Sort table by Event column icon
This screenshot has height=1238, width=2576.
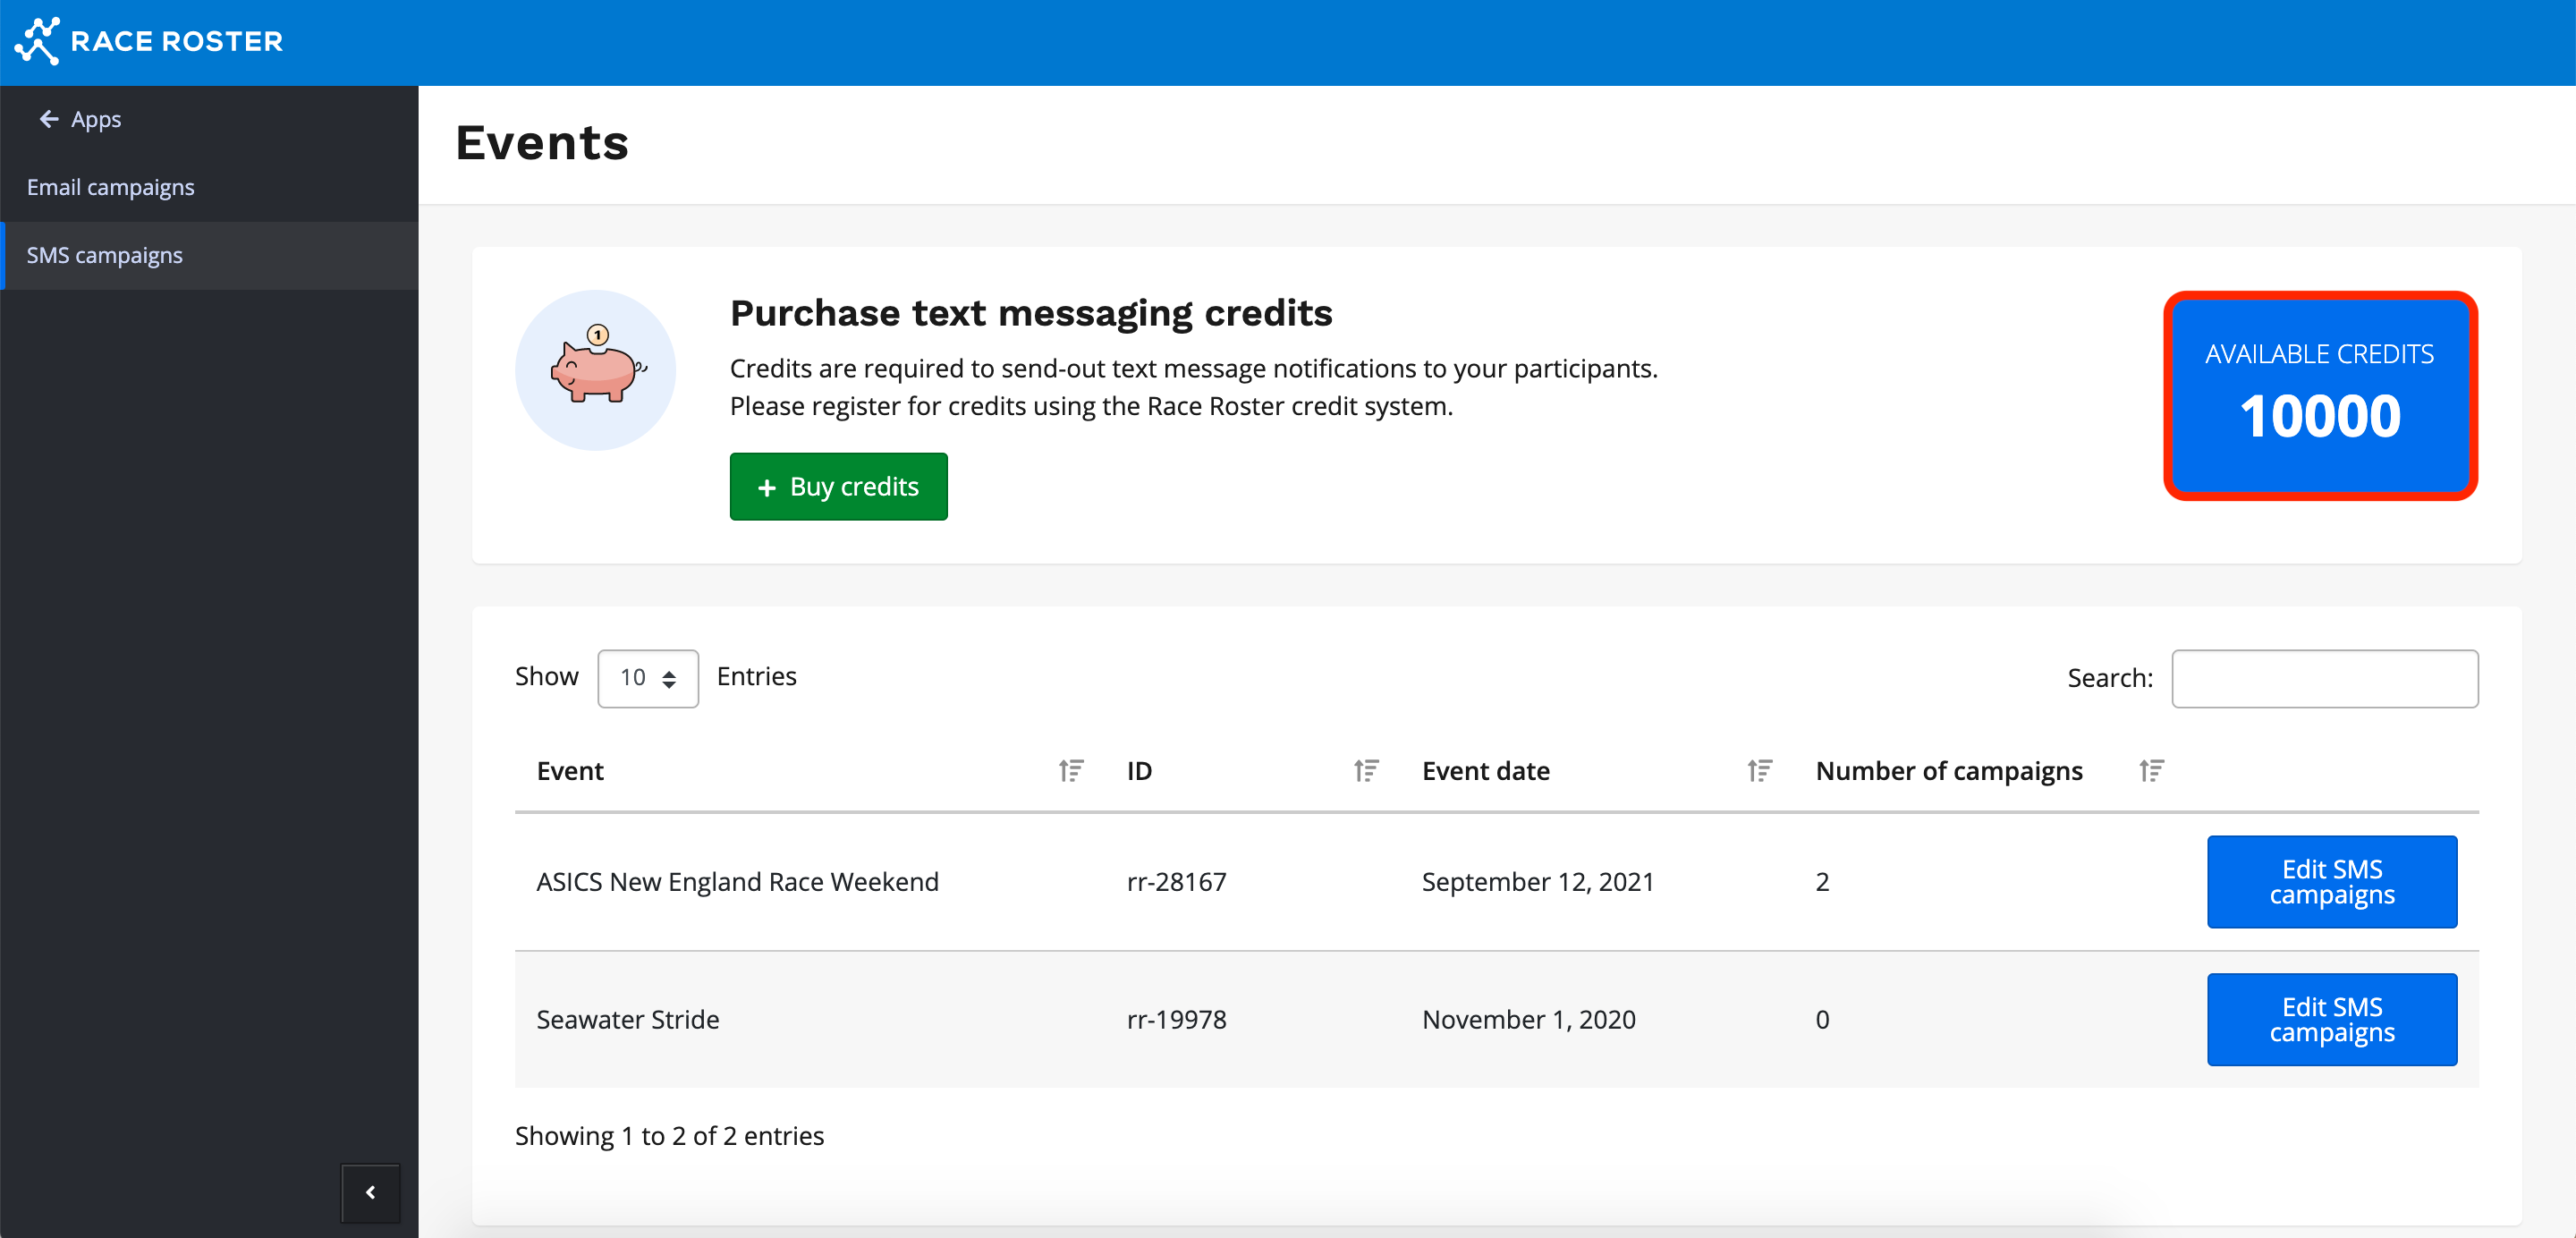[1070, 770]
